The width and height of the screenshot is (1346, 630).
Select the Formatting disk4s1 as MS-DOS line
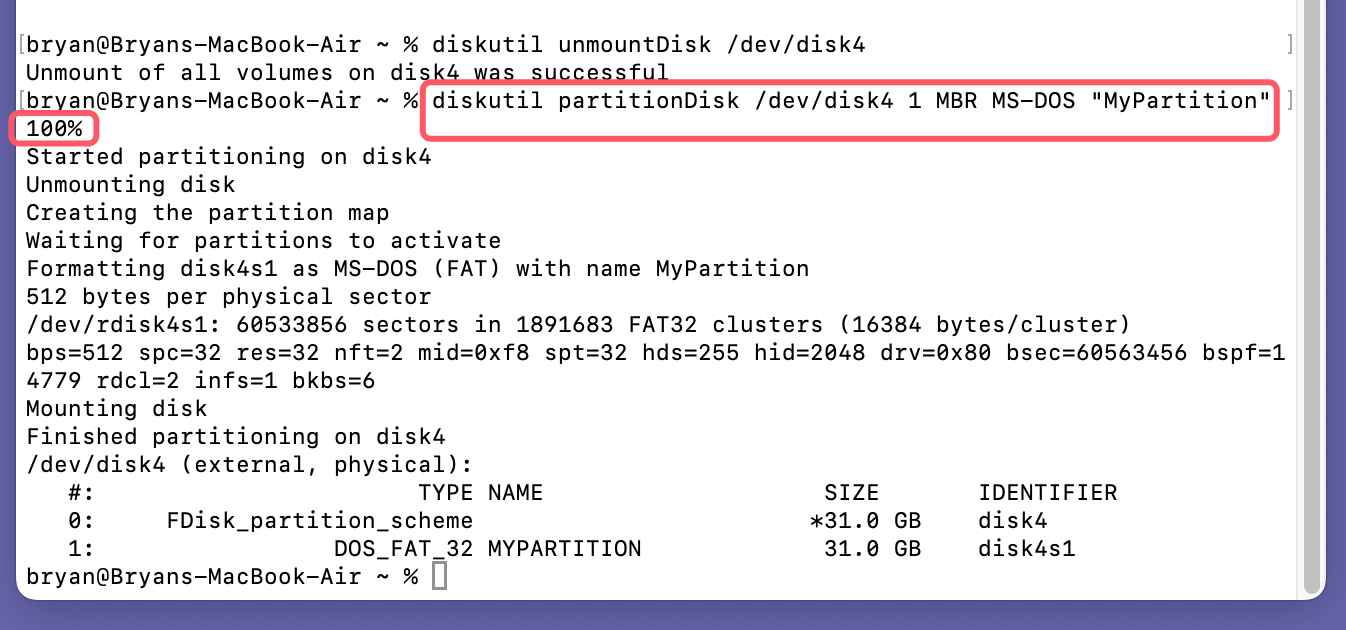pyautogui.click(x=415, y=268)
